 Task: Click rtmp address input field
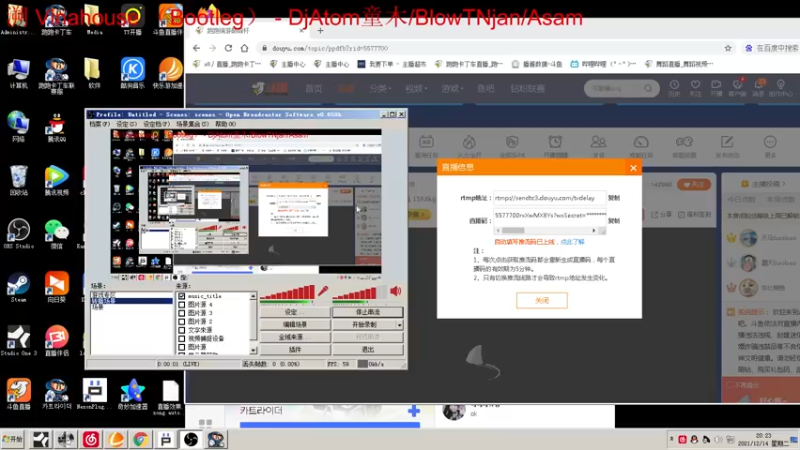click(x=549, y=198)
